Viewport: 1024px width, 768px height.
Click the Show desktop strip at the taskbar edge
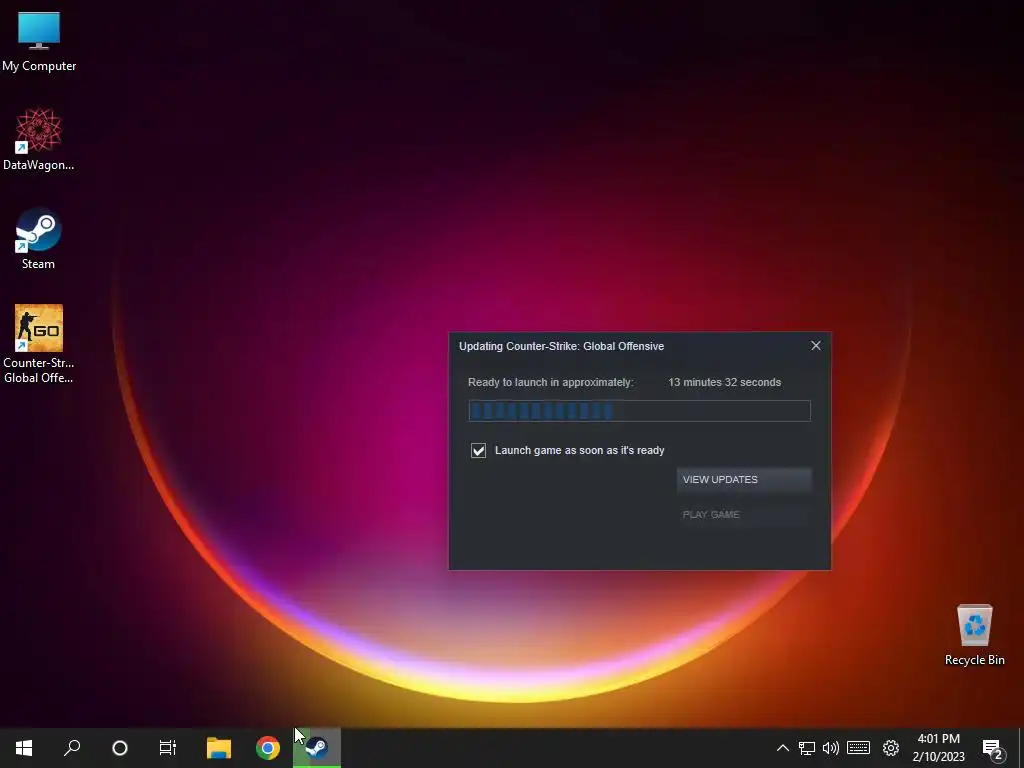(x=1021, y=748)
